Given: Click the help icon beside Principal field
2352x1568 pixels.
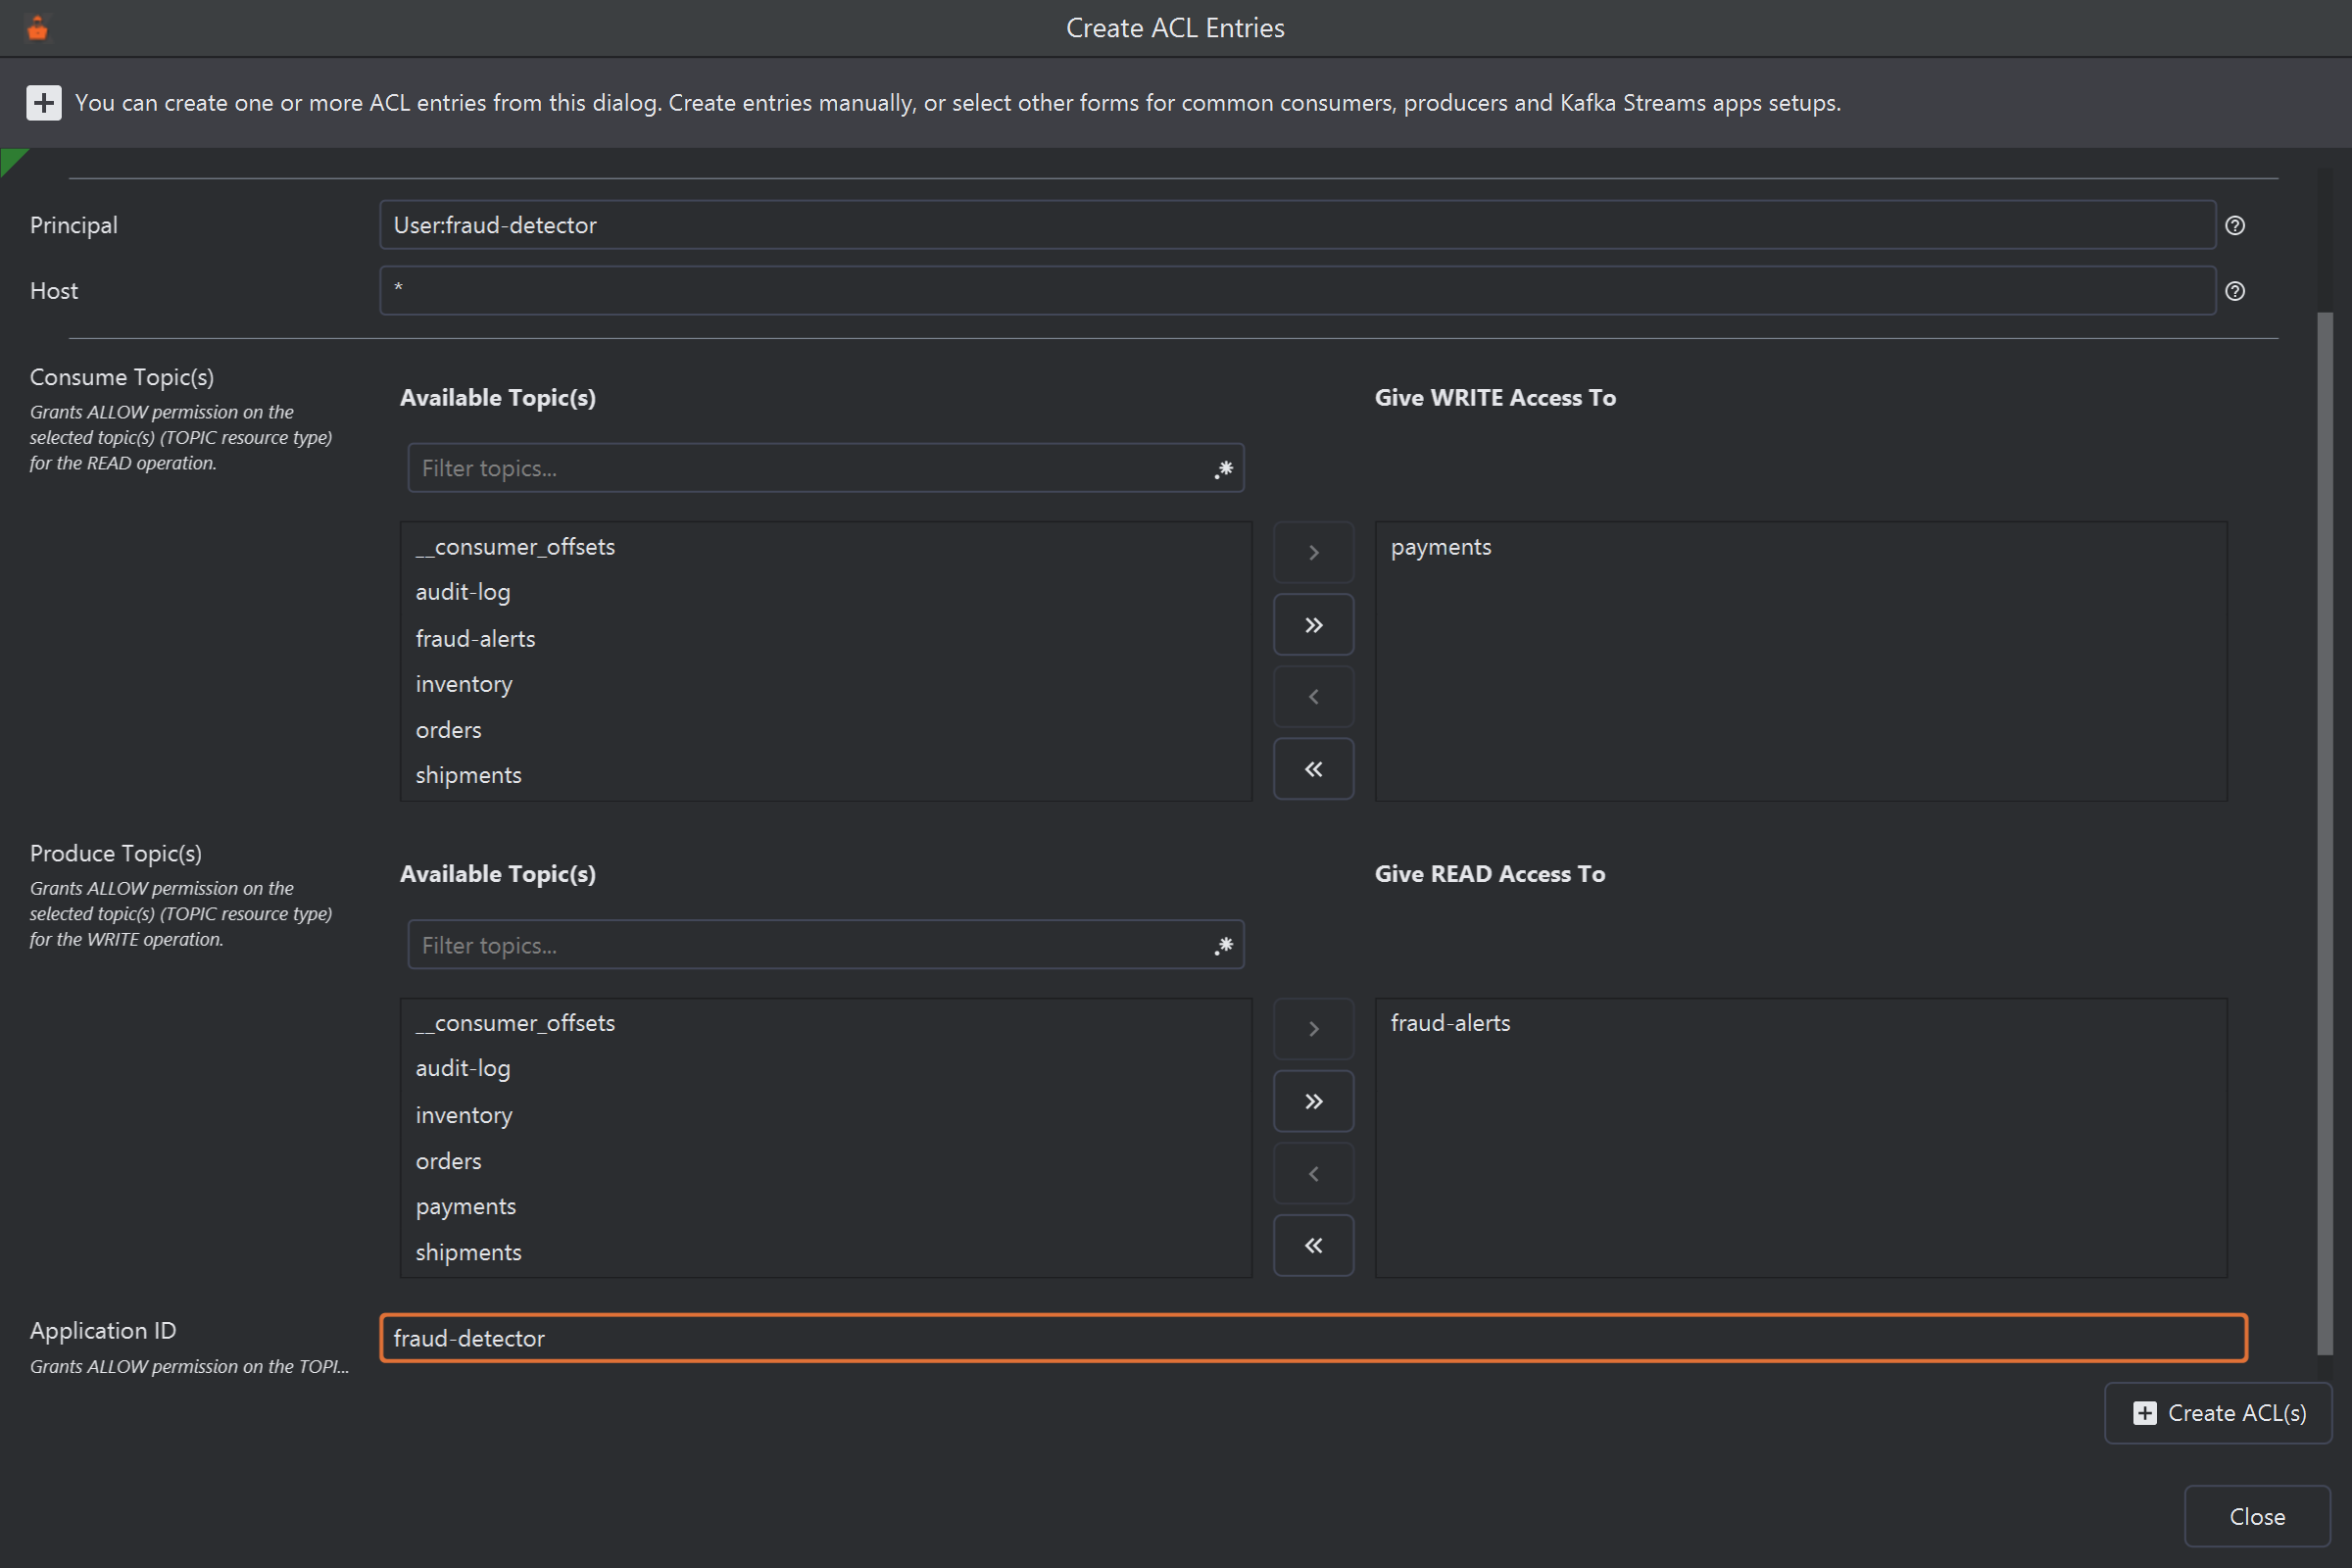Looking at the screenshot, I should (2235, 225).
